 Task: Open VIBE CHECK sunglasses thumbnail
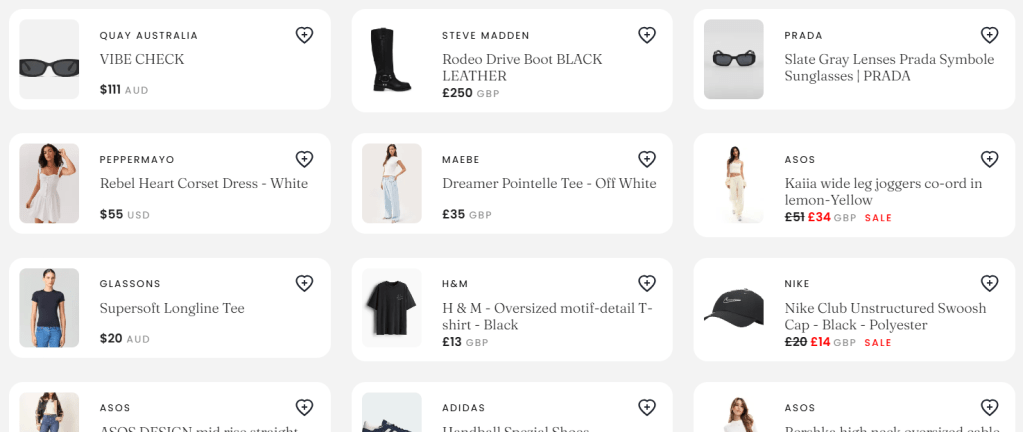click(49, 60)
